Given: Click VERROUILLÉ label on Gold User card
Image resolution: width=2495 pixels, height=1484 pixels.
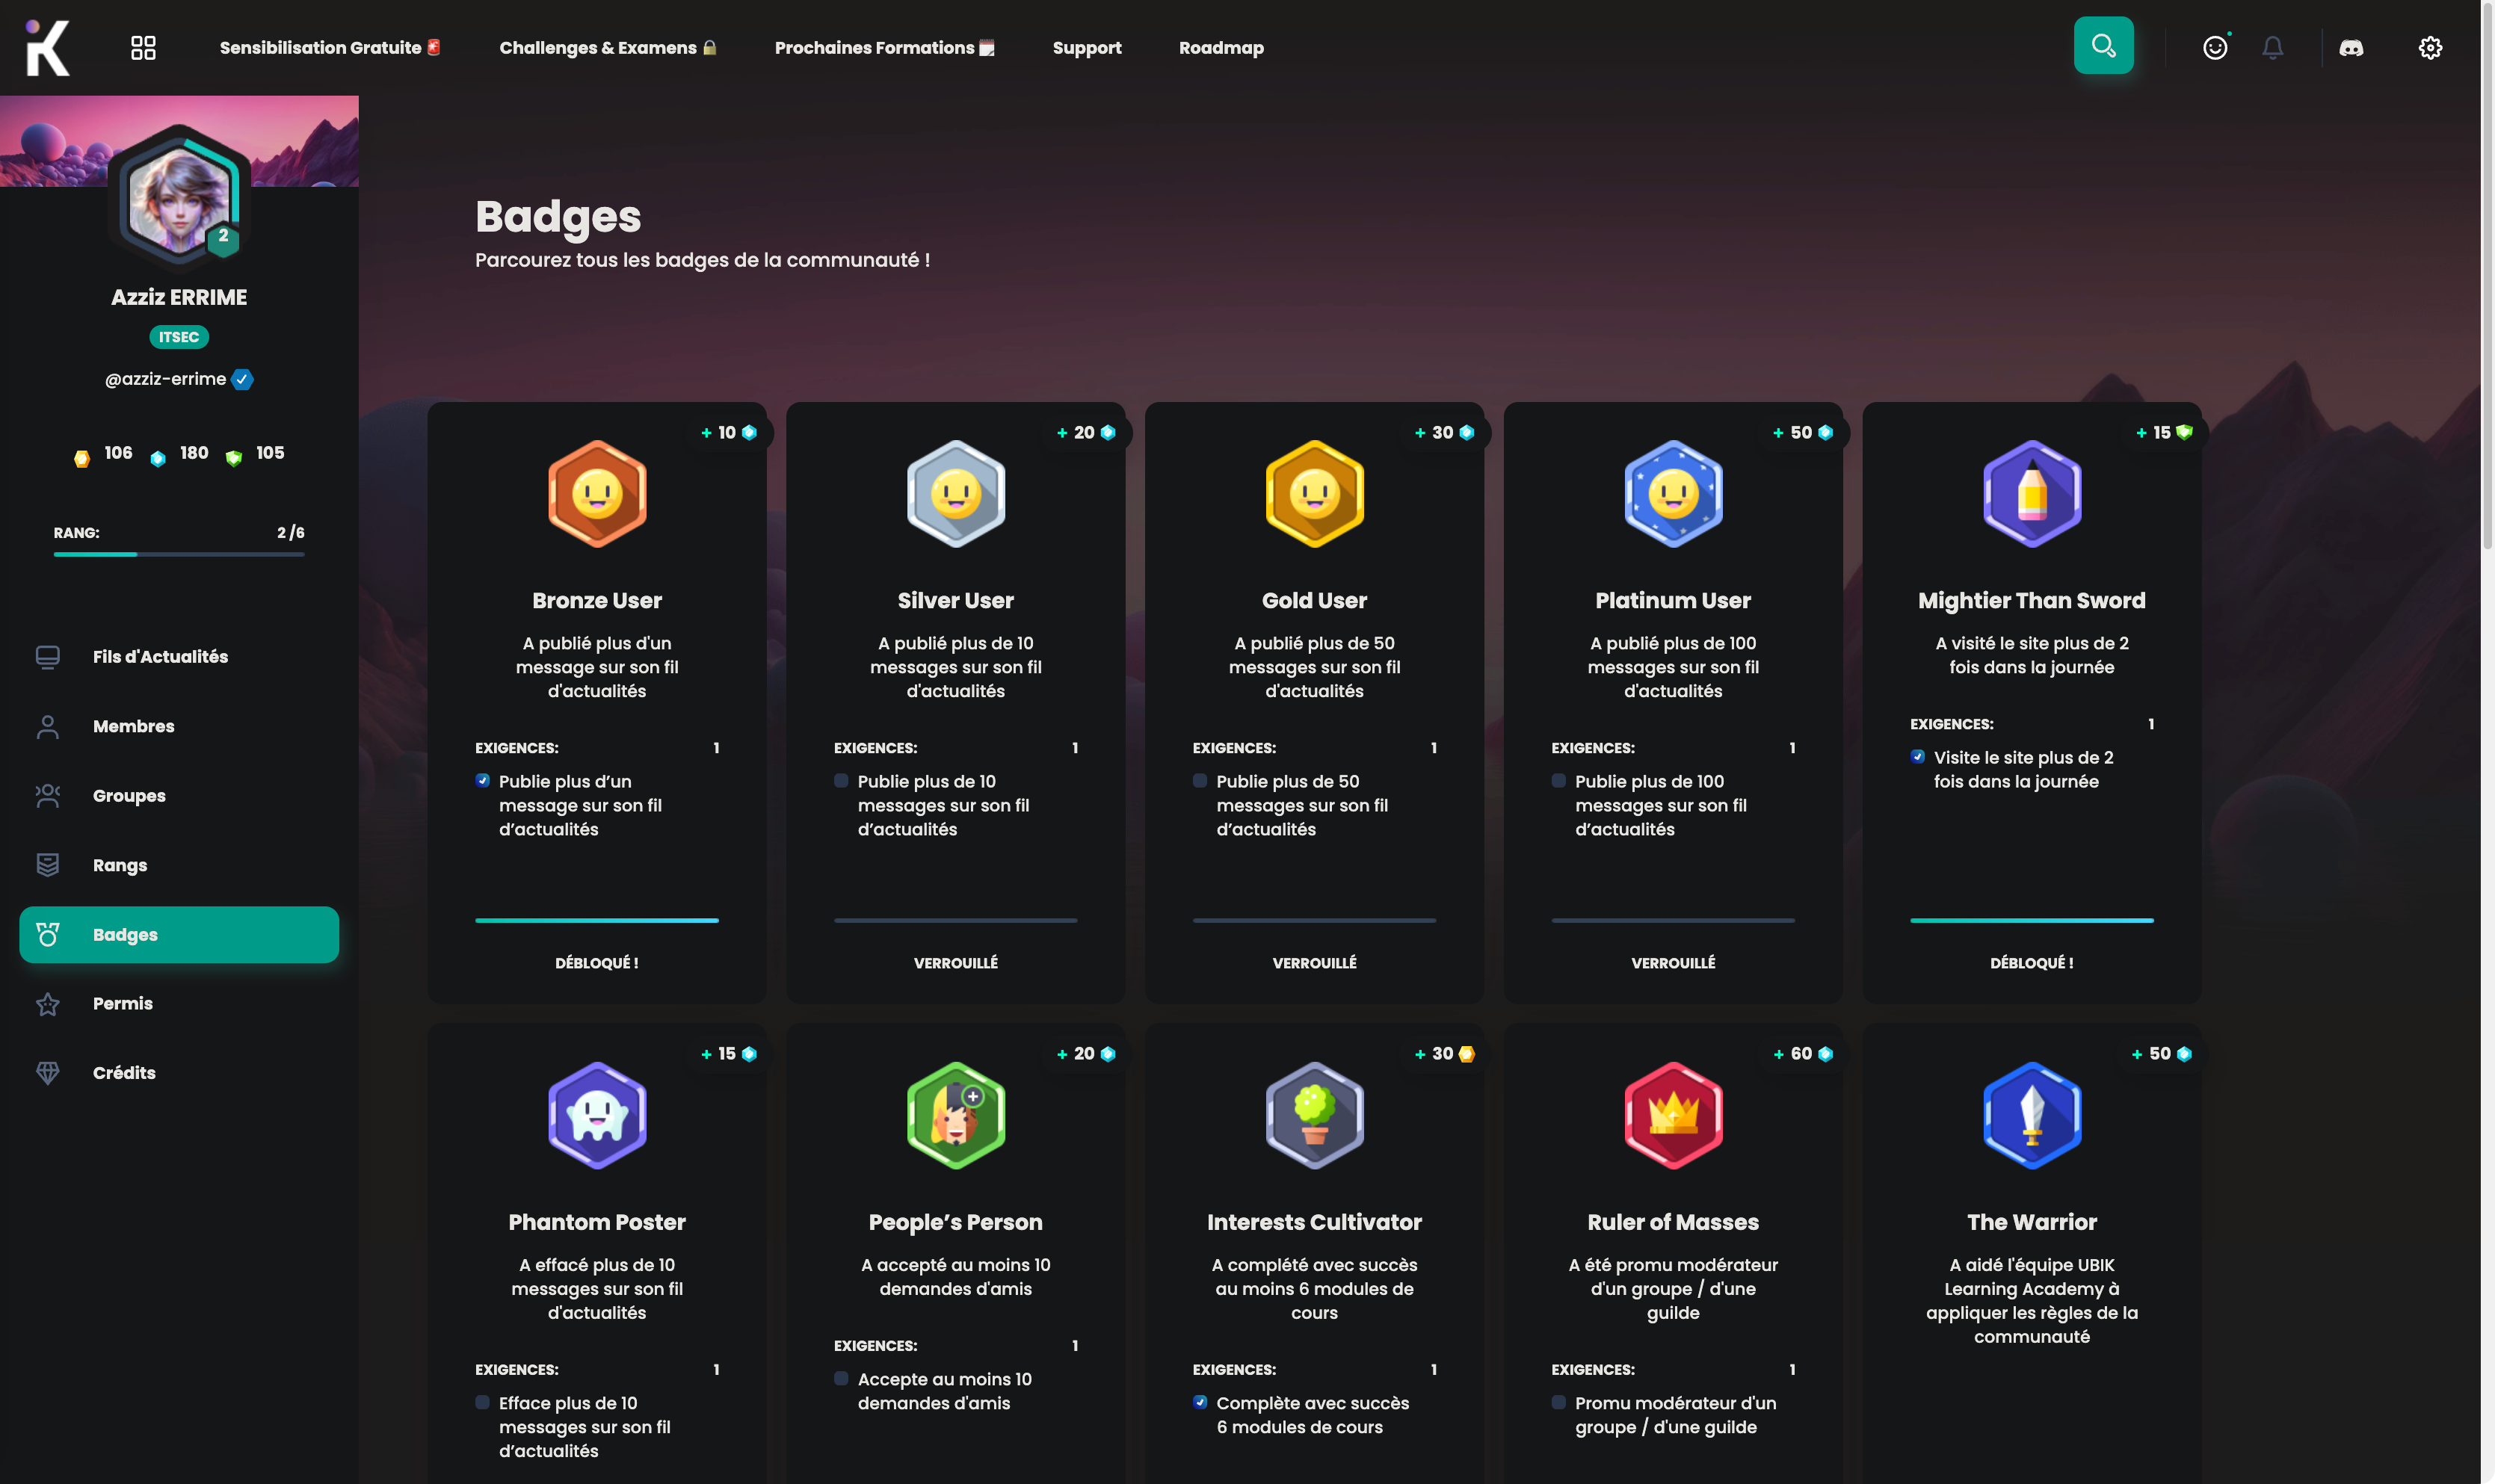Looking at the screenshot, I should click(1314, 963).
